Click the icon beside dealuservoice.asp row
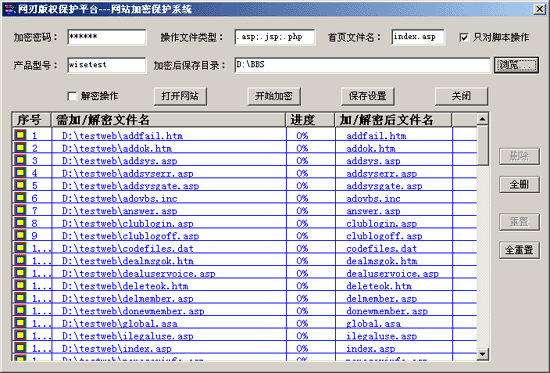 point(20,273)
